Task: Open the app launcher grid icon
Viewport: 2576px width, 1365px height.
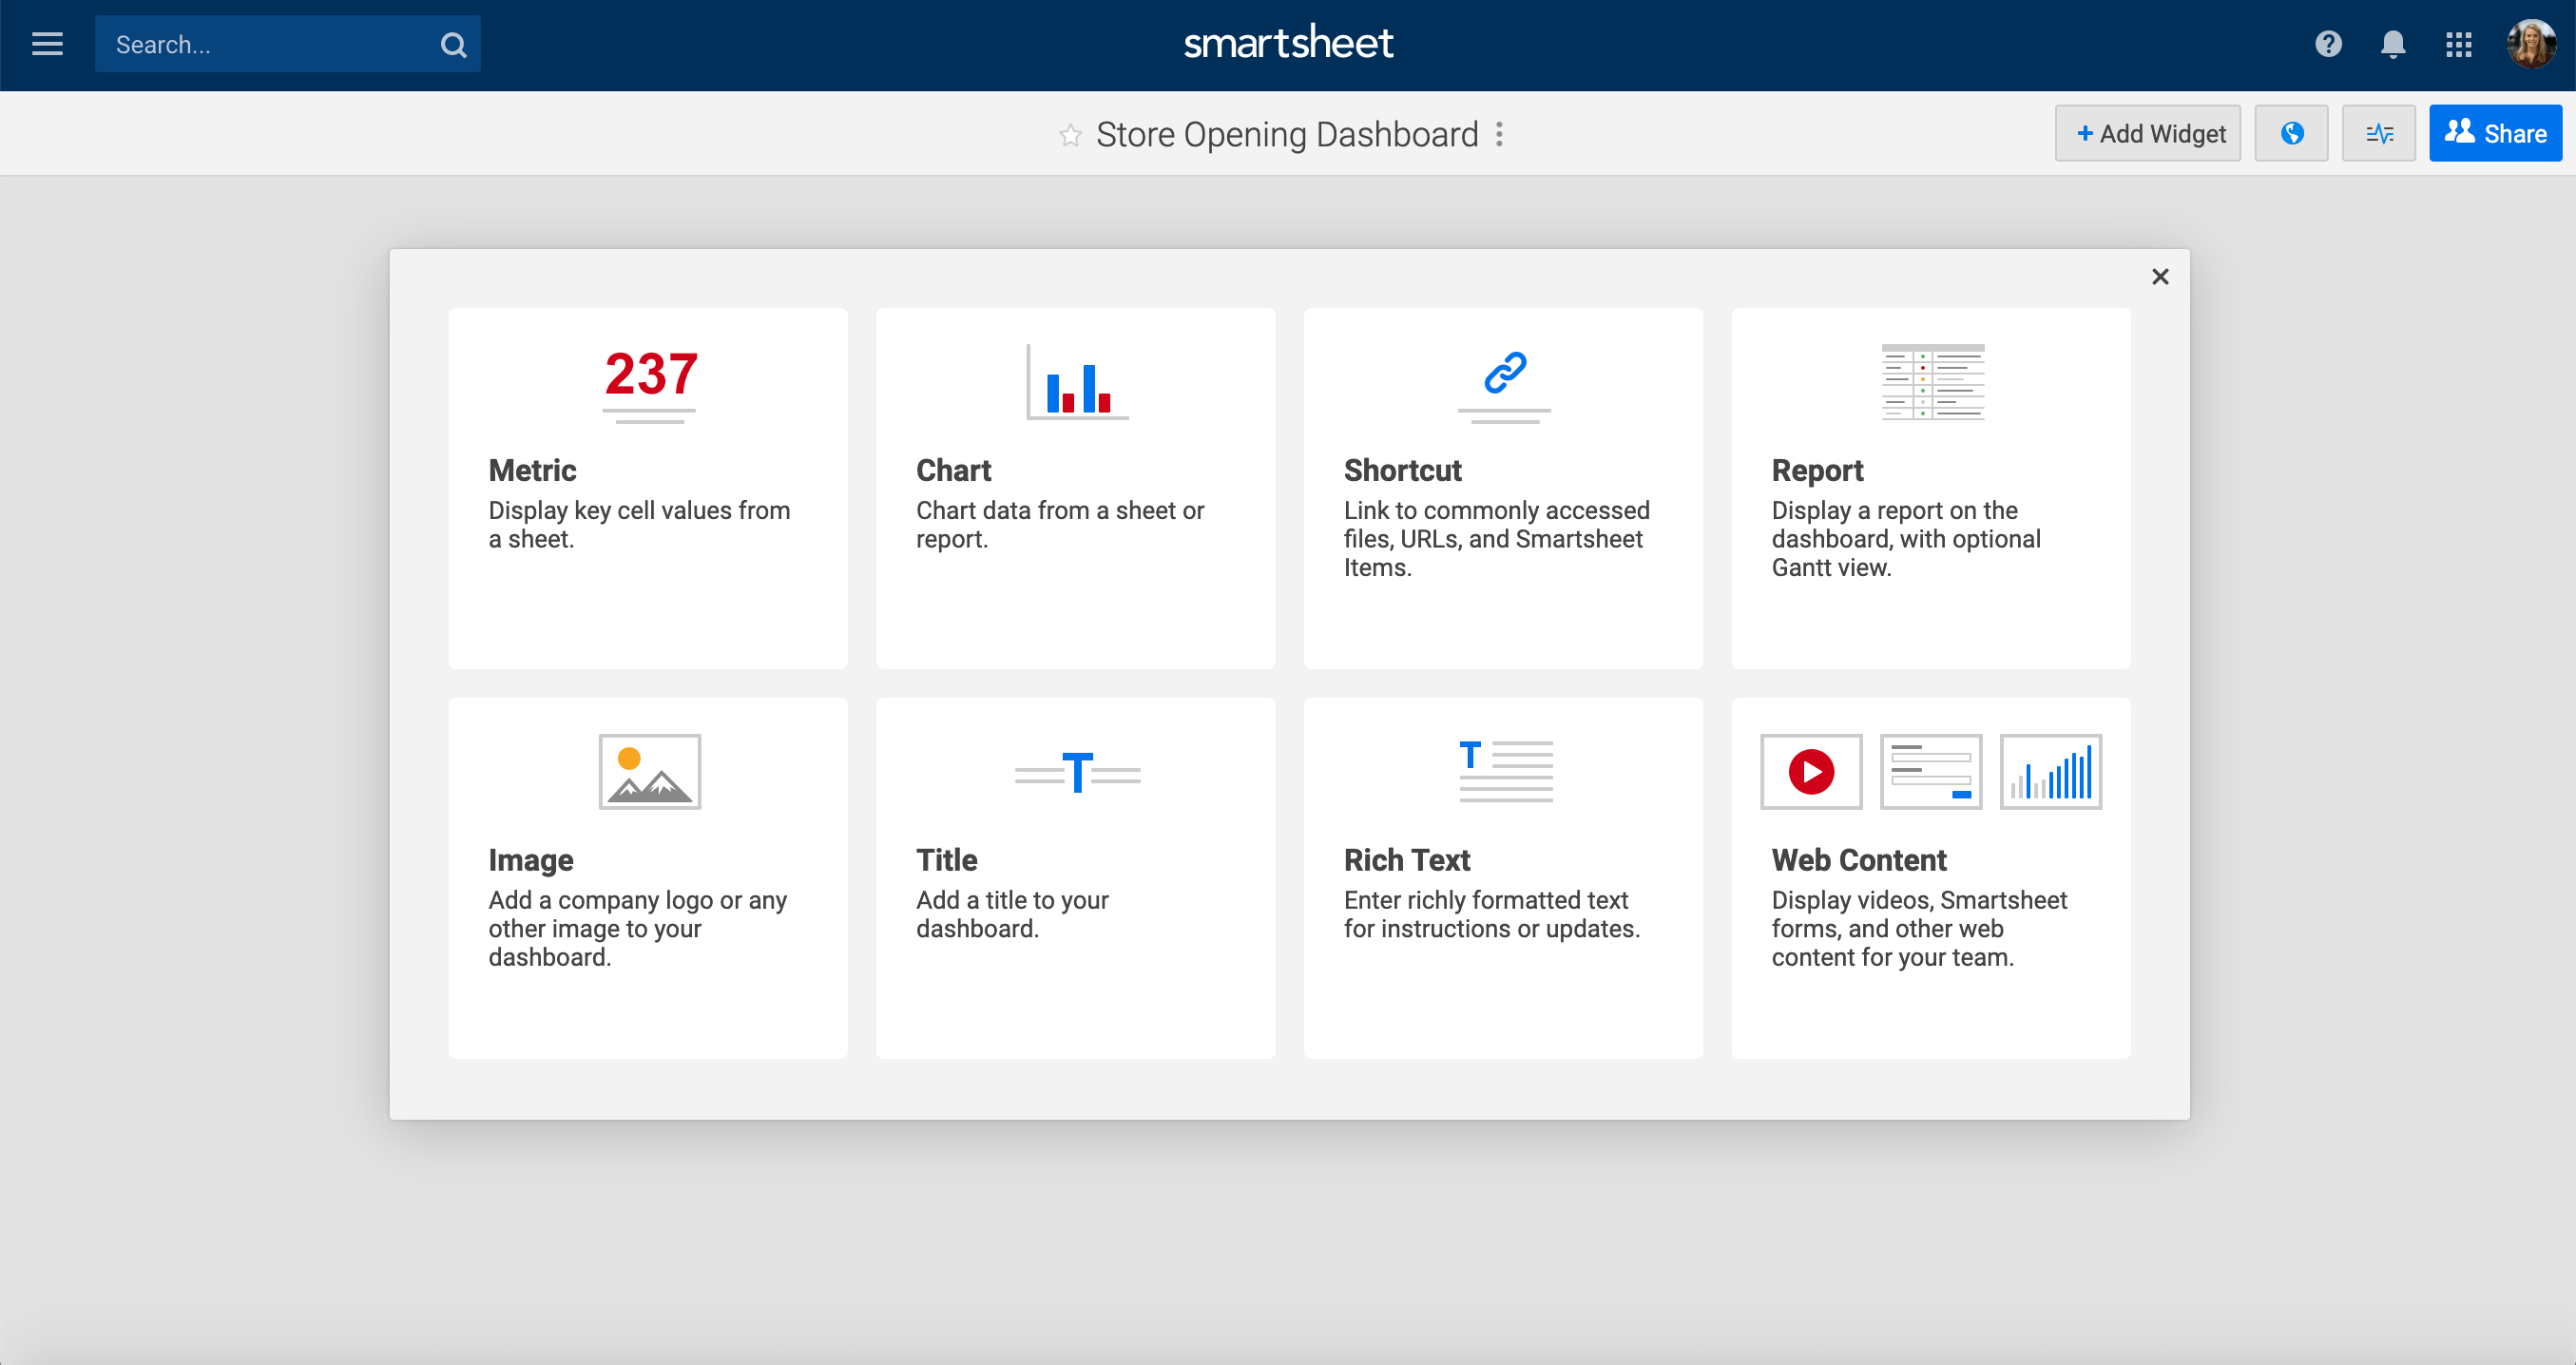Action: [2459, 44]
